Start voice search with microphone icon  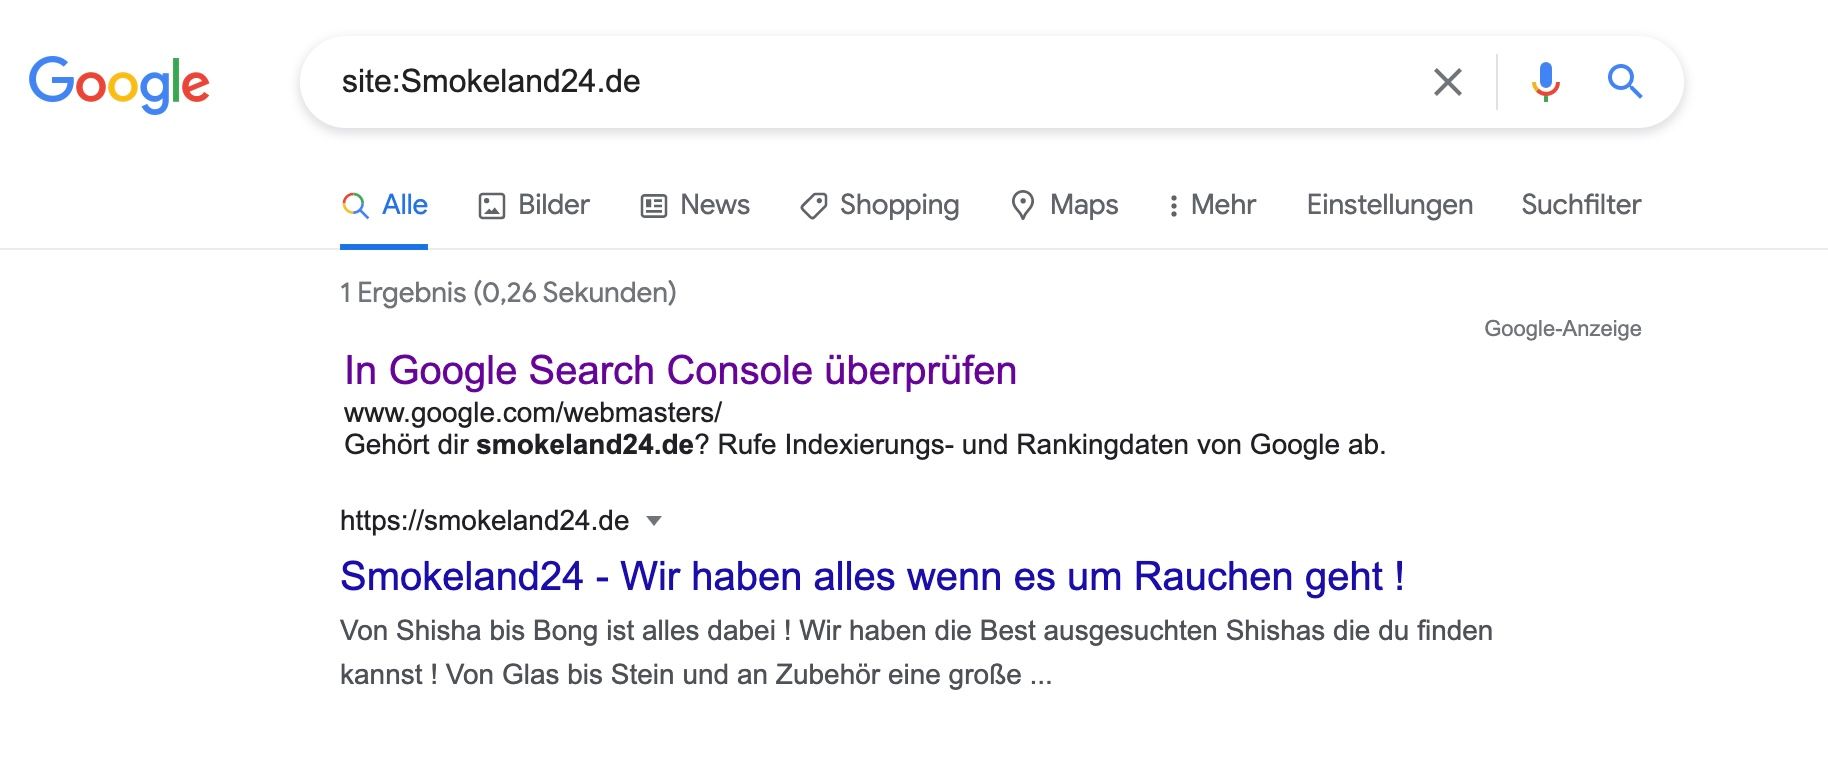[x=1545, y=82]
